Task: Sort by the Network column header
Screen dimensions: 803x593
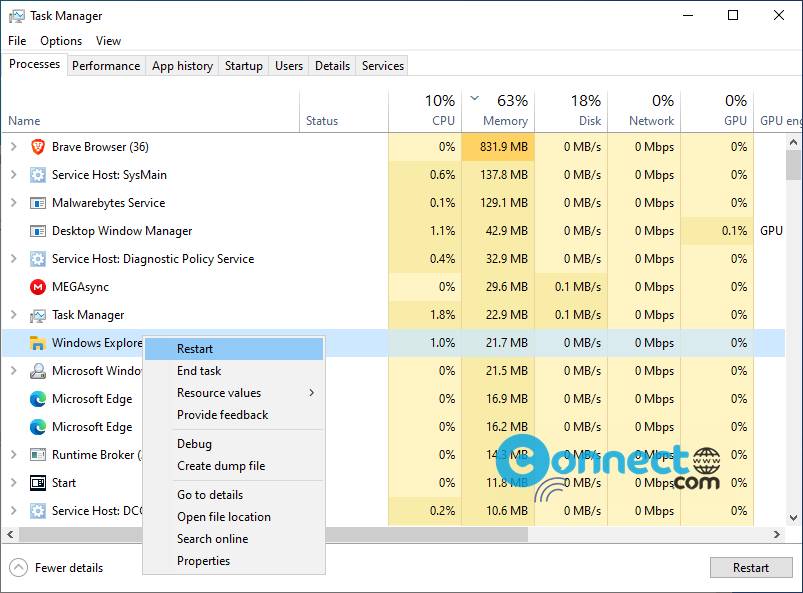Action: point(644,110)
